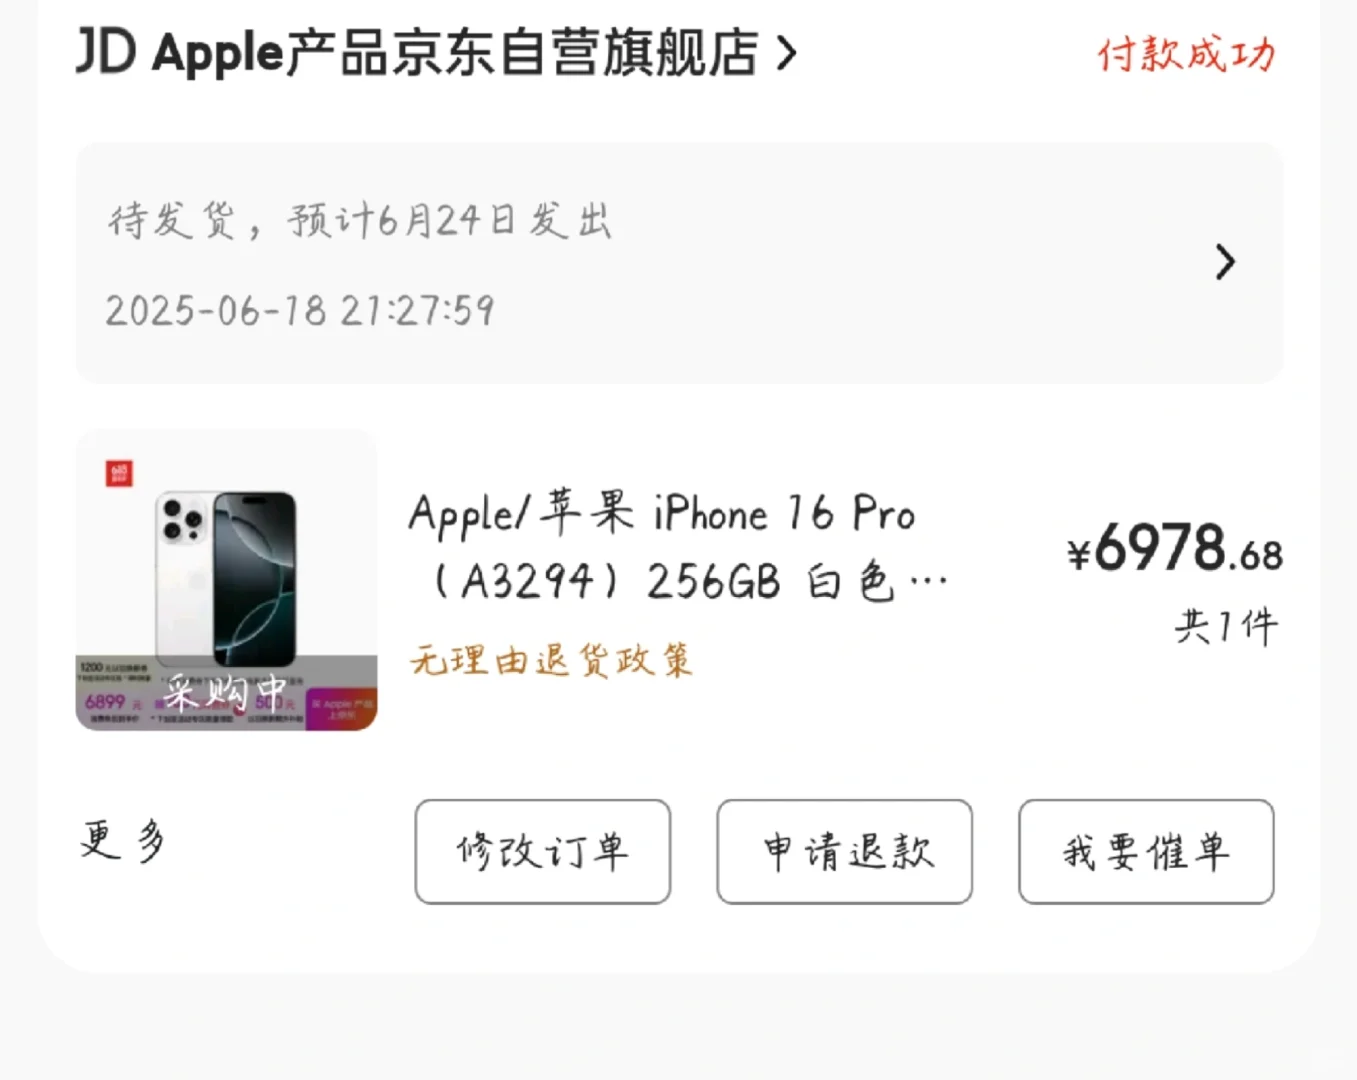The image size is (1357, 1080).
Task: Open the Apple产品京东自营旗舰店 store link
Action: tap(455, 52)
